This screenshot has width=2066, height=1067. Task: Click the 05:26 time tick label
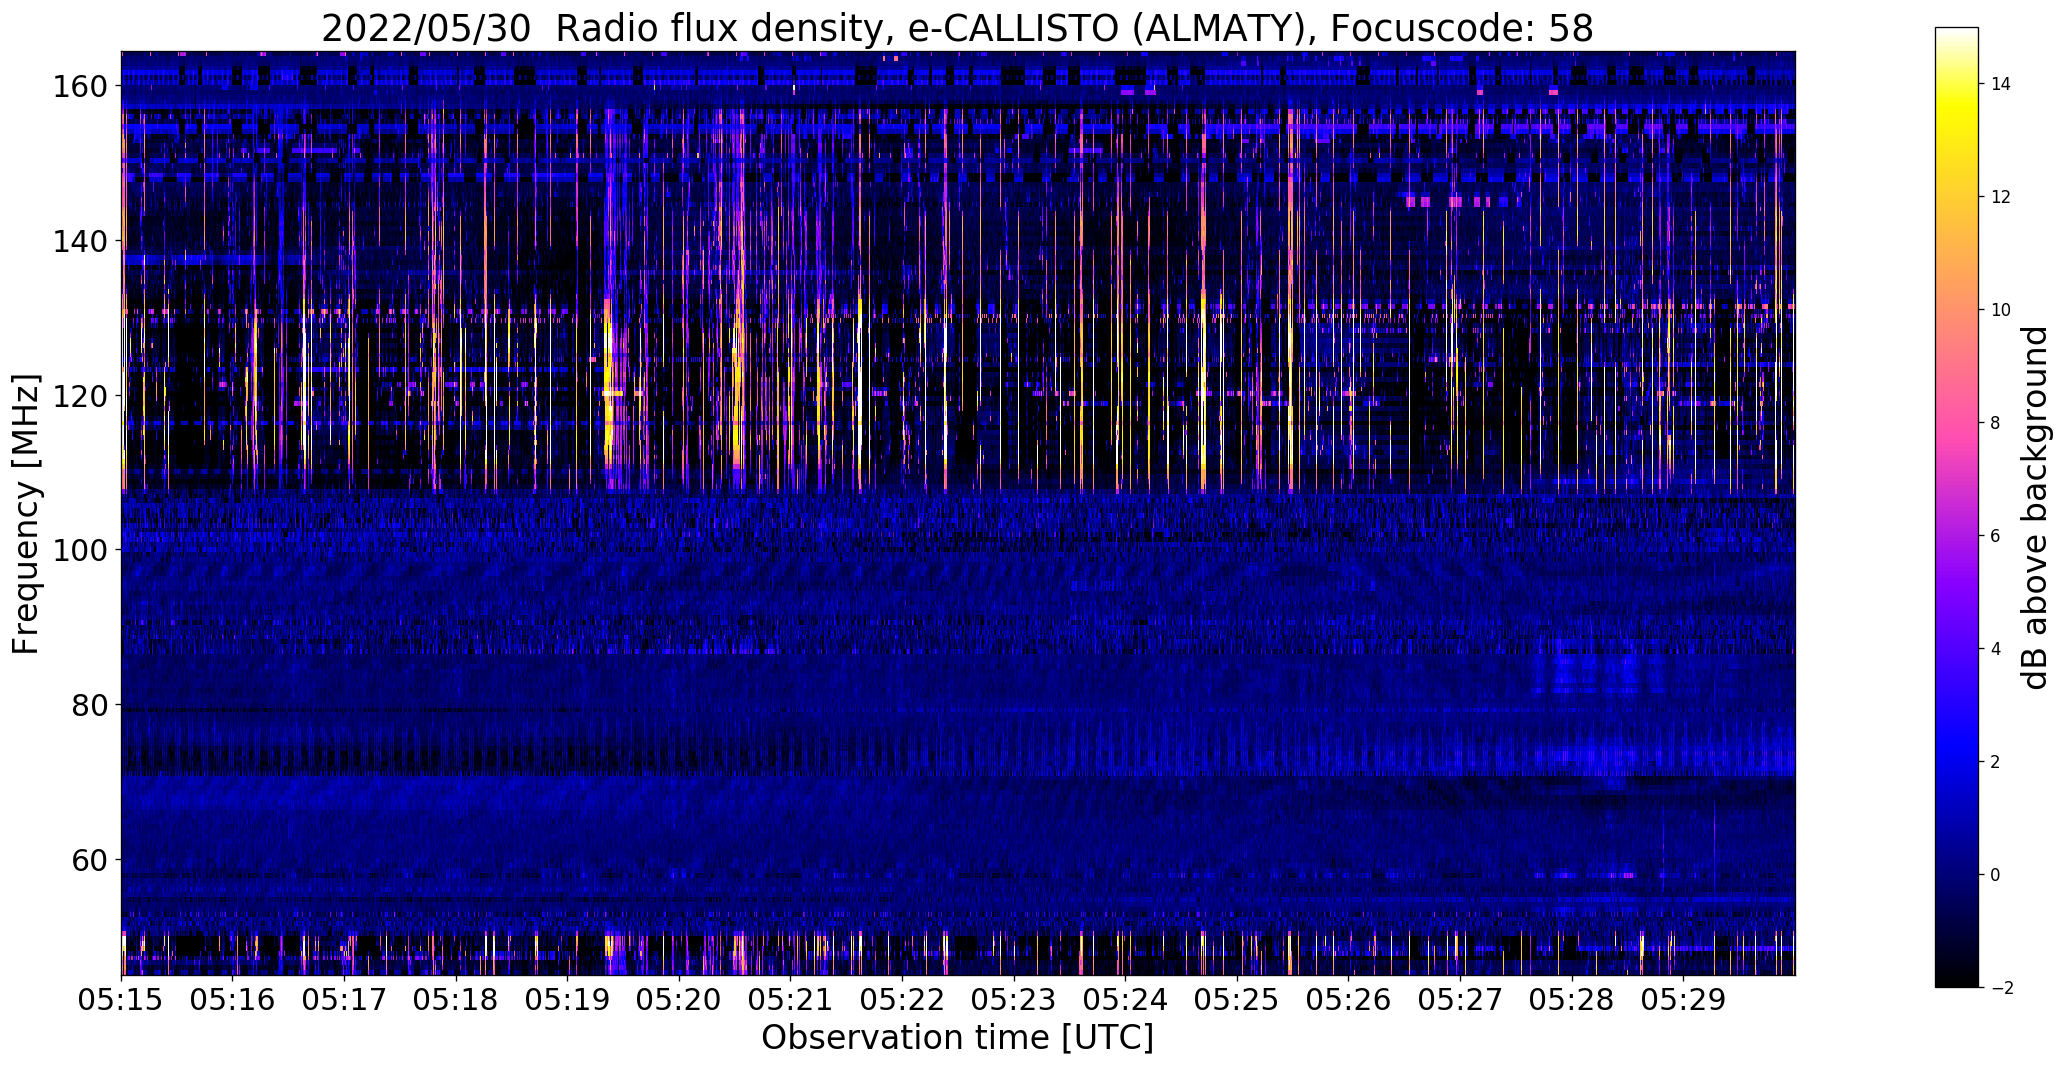coord(1349,1000)
